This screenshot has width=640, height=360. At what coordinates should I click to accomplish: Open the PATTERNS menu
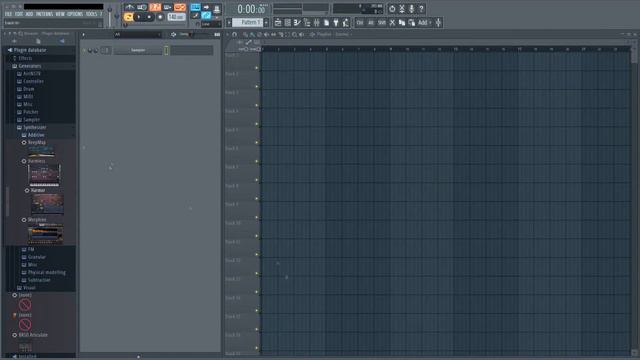tap(44, 14)
